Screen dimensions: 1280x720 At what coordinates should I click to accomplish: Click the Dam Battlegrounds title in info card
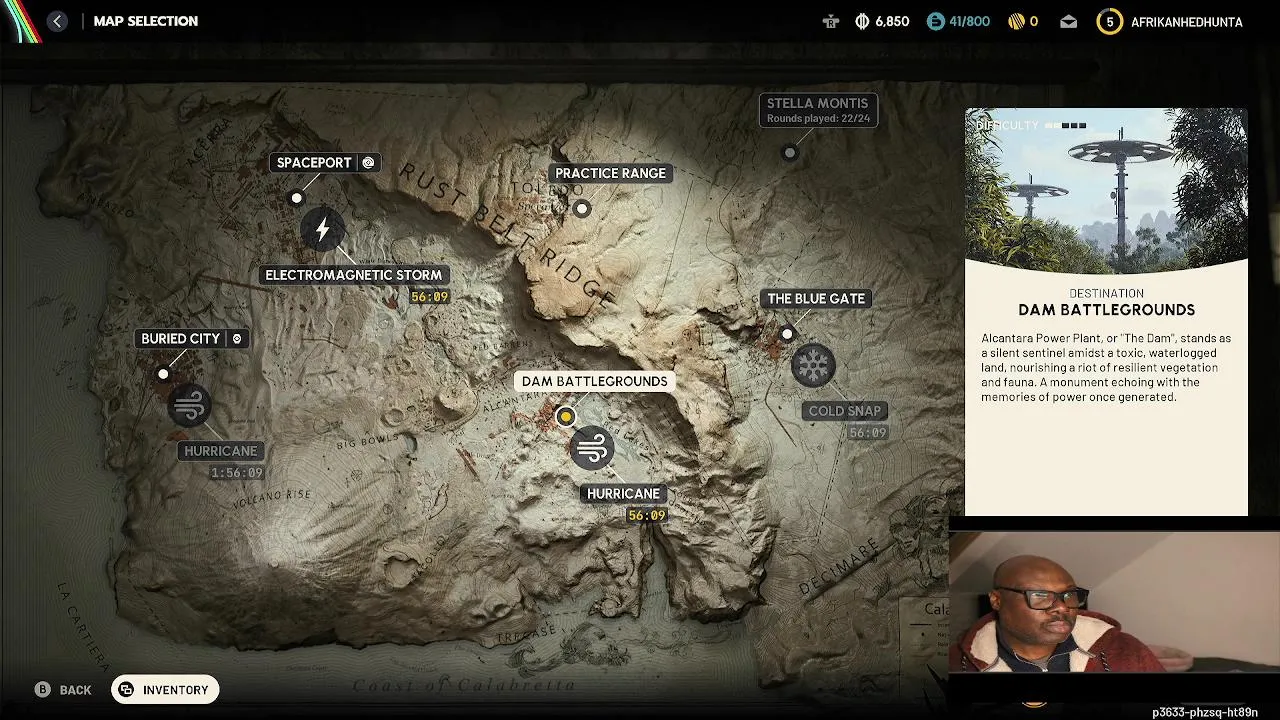click(x=1106, y=310)
